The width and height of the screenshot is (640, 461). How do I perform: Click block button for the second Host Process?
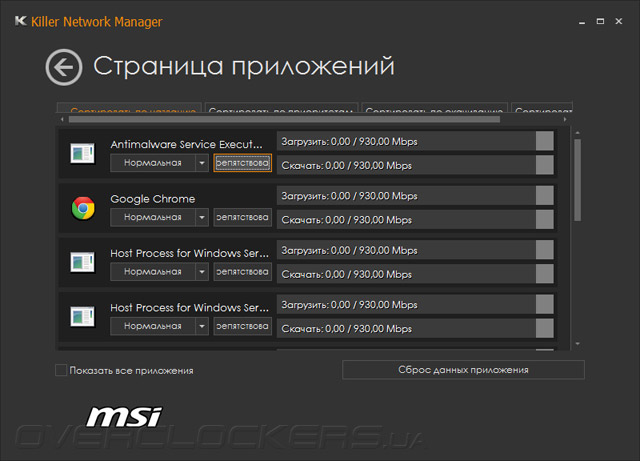(x=242, y=326)
